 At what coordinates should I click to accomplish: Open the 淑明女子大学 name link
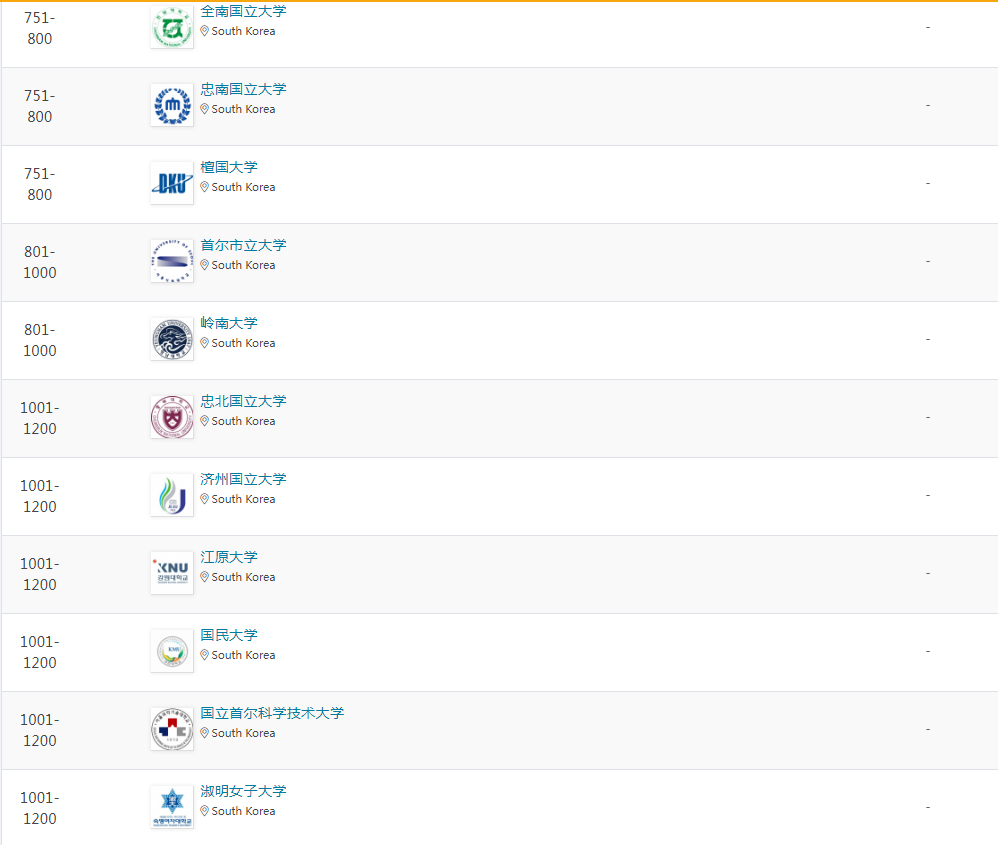[245, 791]
